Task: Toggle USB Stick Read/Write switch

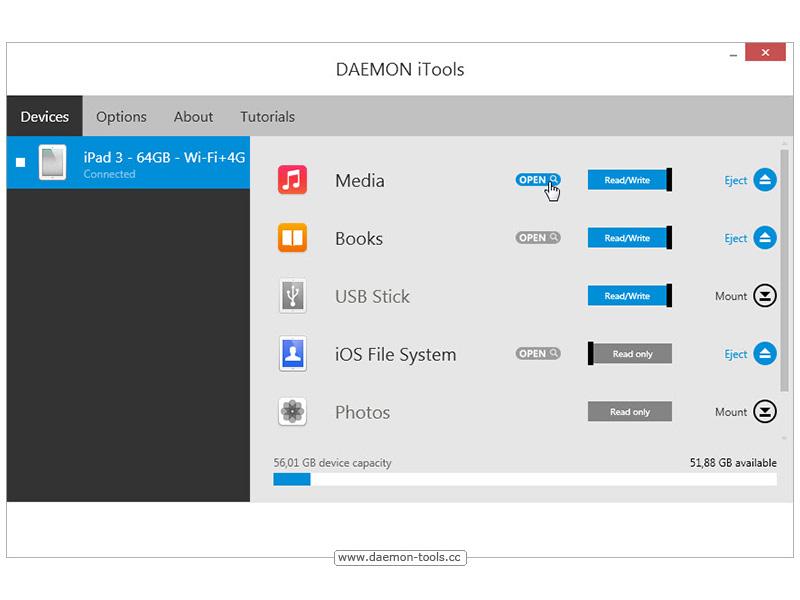Action: (x=630, y=295)
